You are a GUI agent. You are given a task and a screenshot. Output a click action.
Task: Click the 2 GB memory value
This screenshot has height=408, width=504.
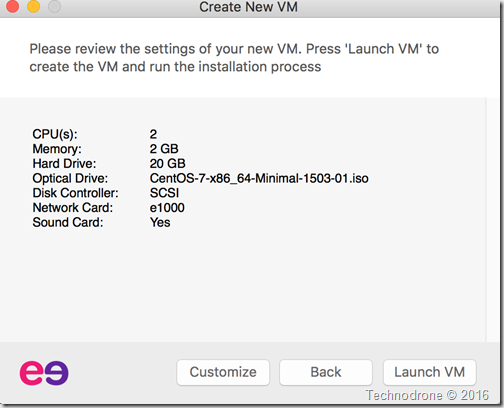(164, 149)
